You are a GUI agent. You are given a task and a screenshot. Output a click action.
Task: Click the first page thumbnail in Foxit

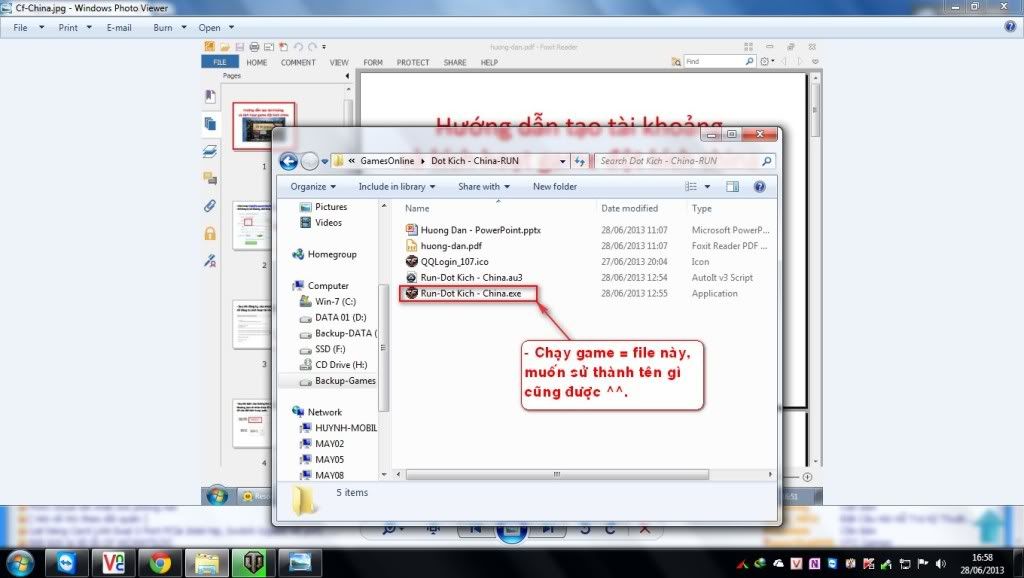(264, 126)
